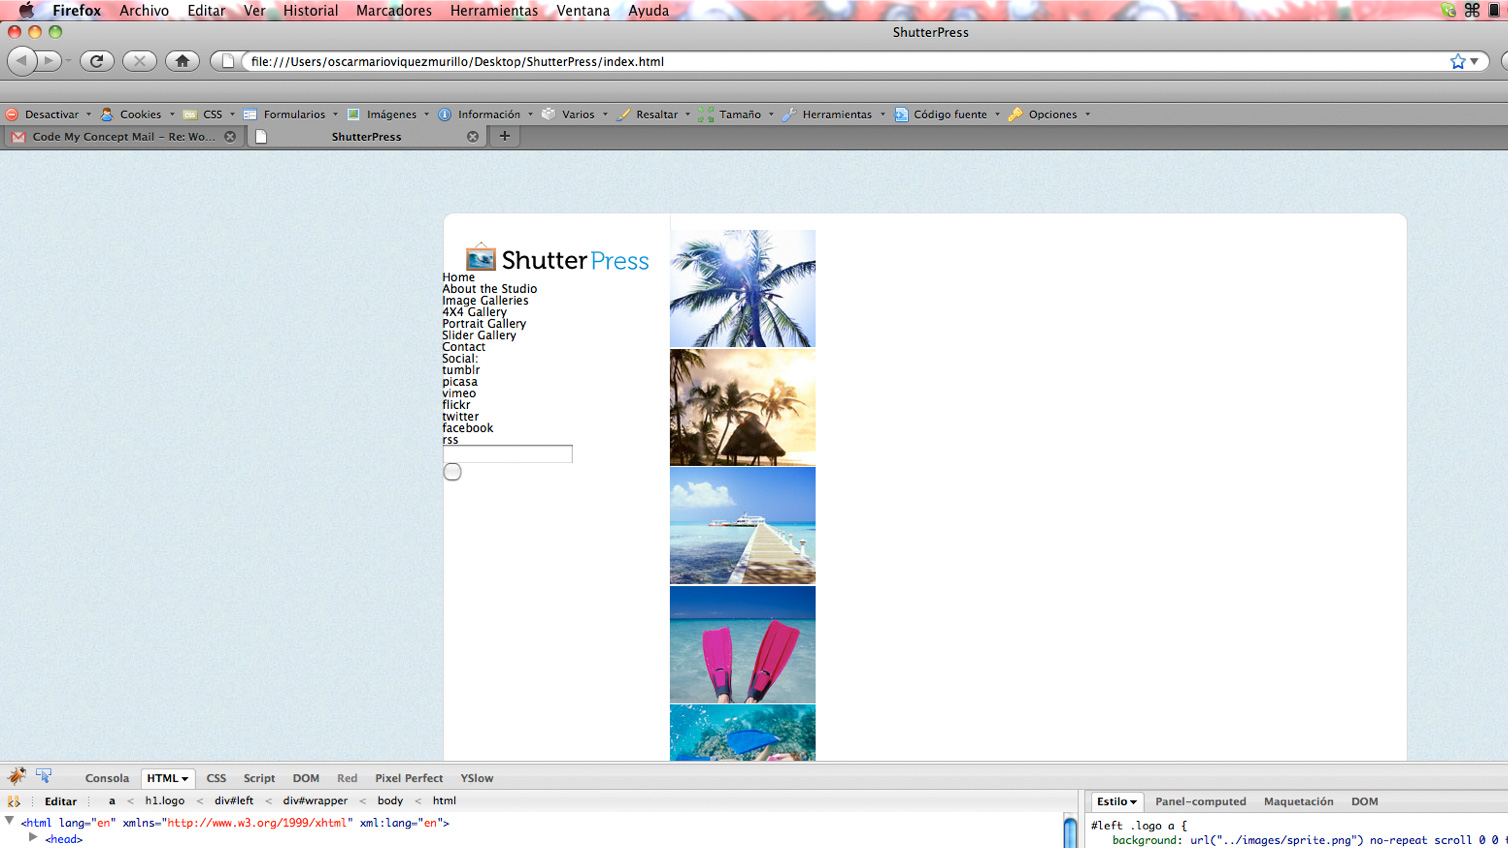The width and height of the screenshot is (1508, 848).
Task: Open the Resaltar toolbar menu
Action: [654, 114]
